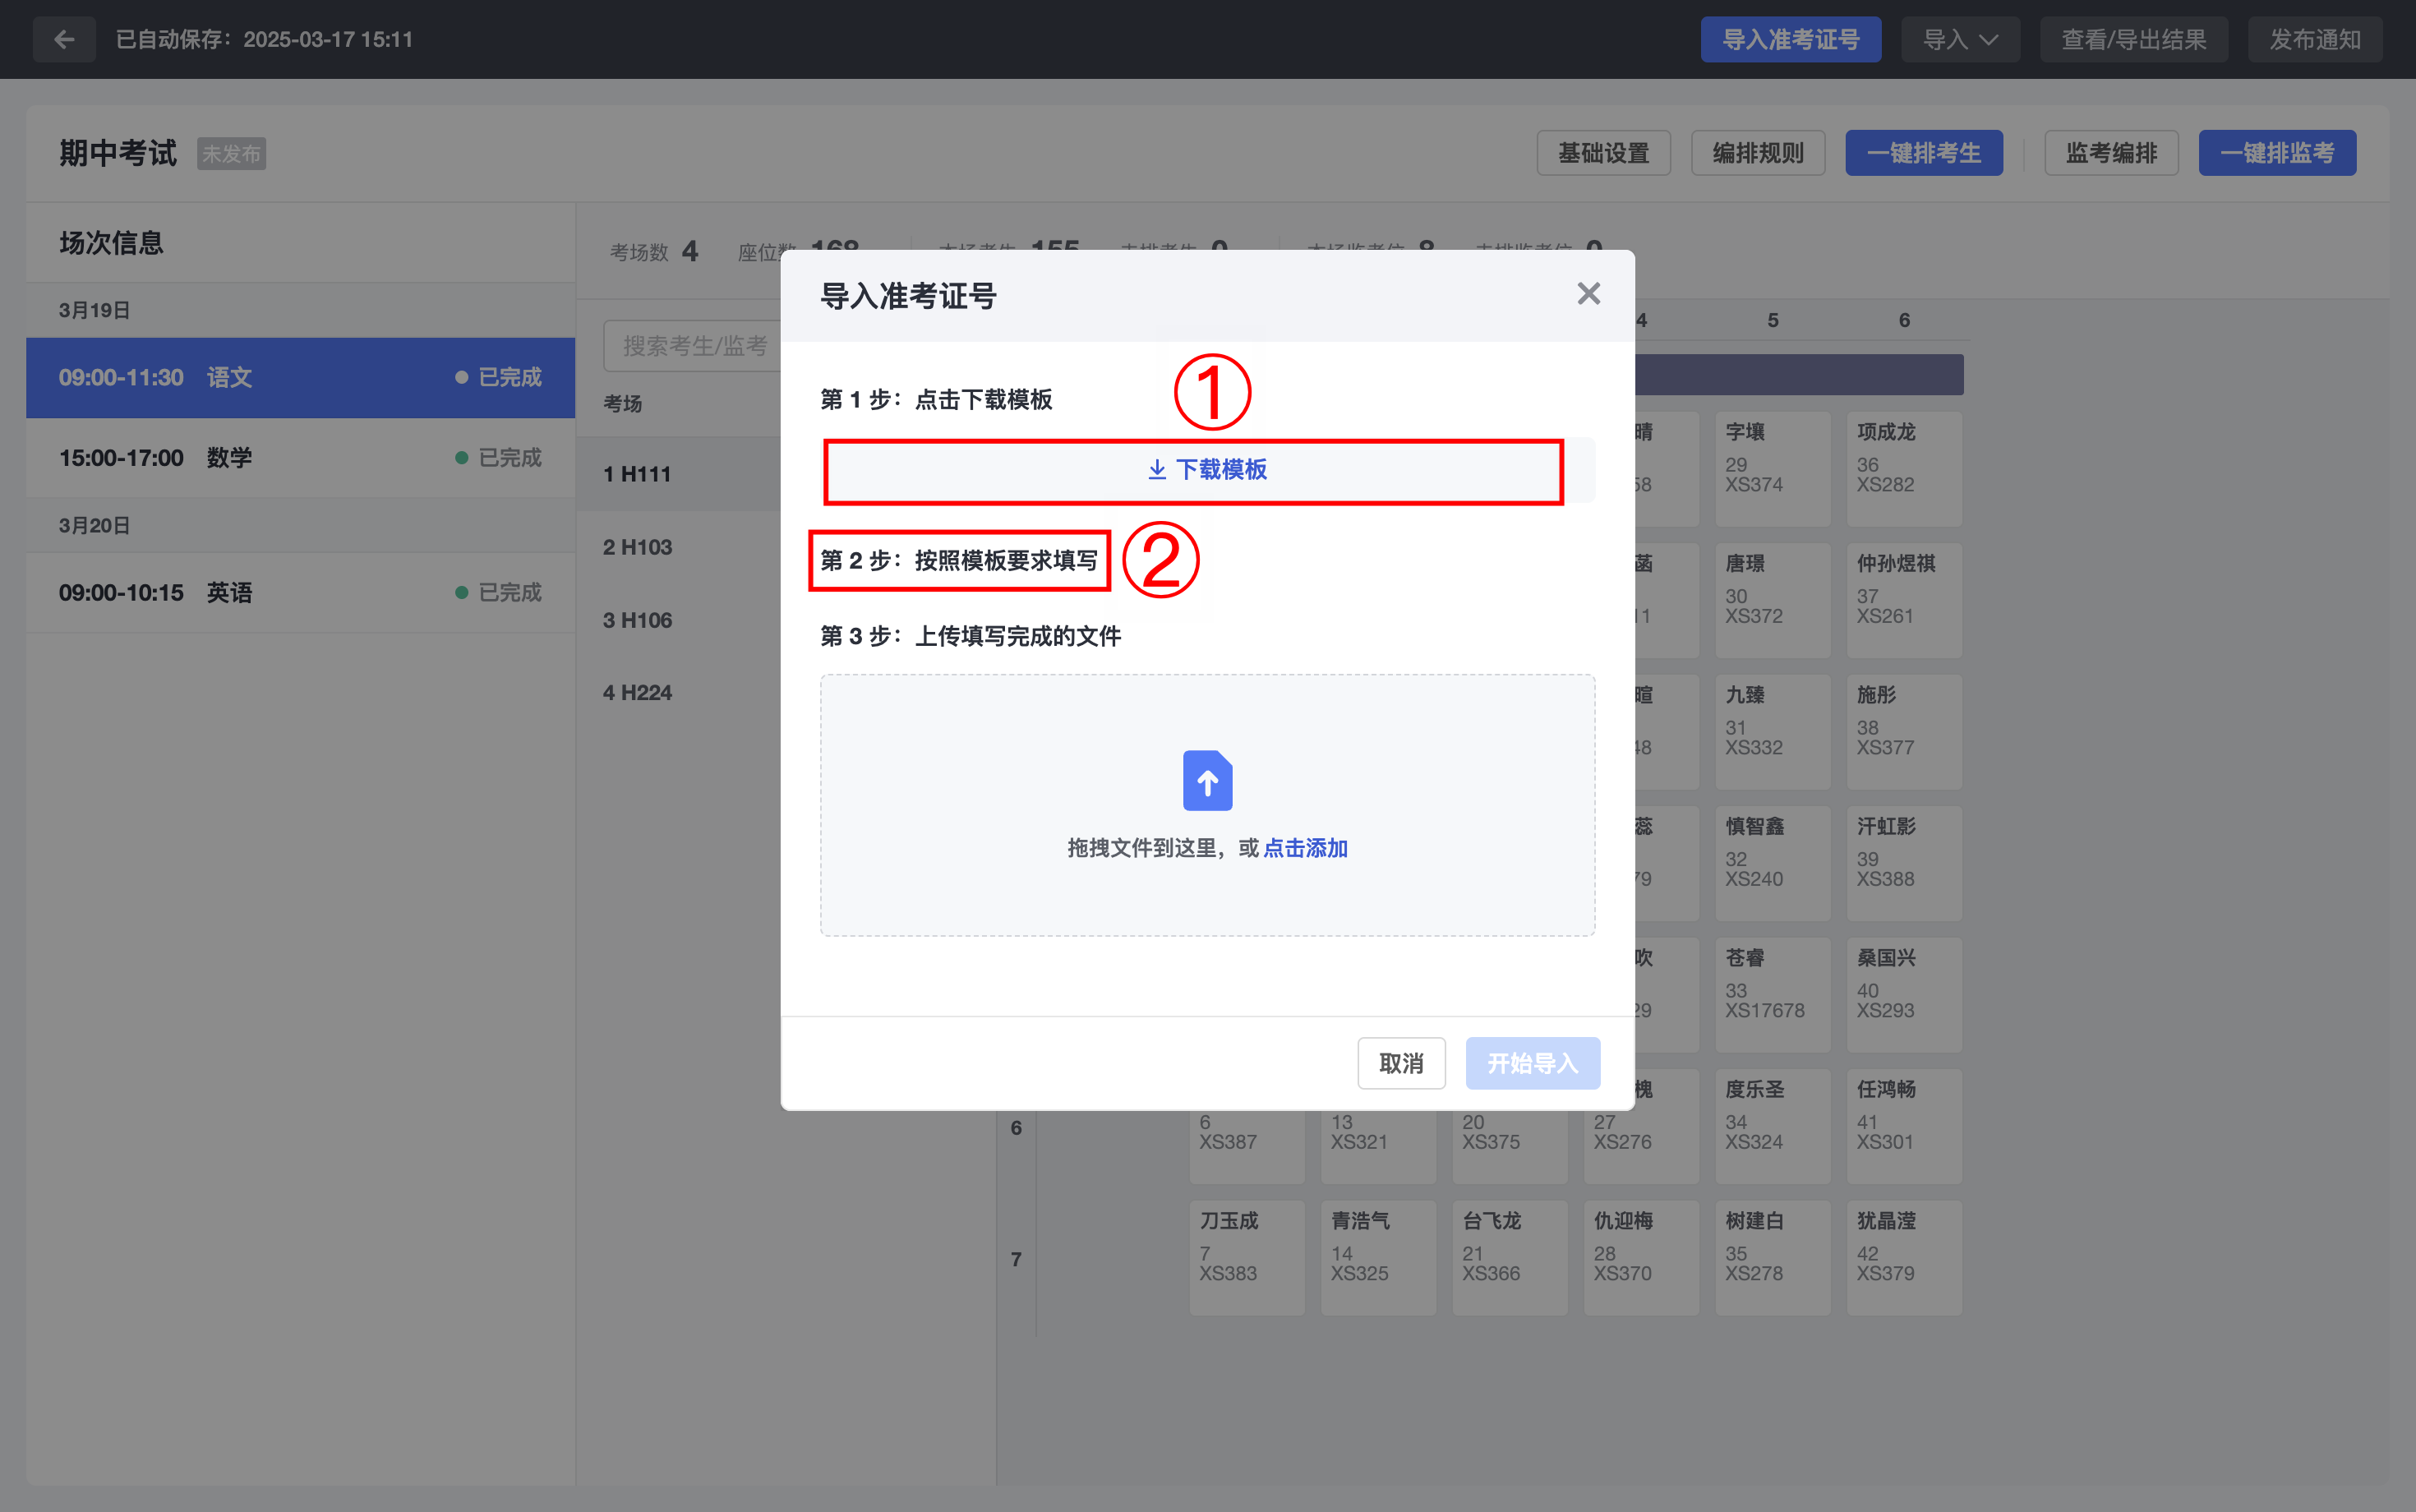The width and height of the screenshot is (2416, 1512).
Task: Click the 开始导入 button
Action: 1532,1063
